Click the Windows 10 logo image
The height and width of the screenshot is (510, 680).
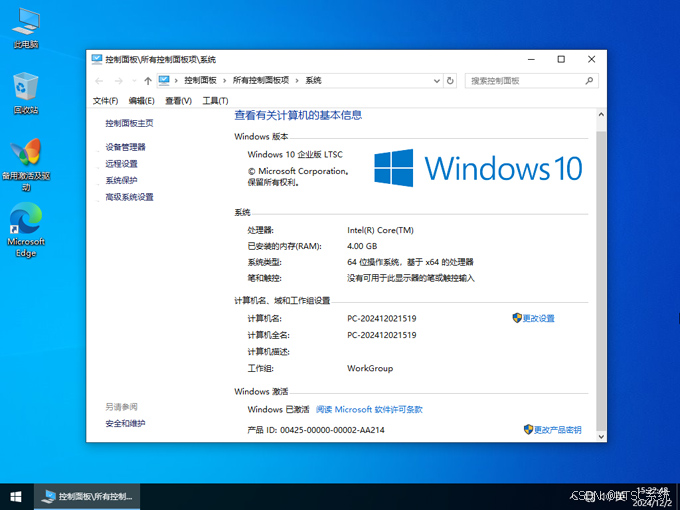(478, 168)
